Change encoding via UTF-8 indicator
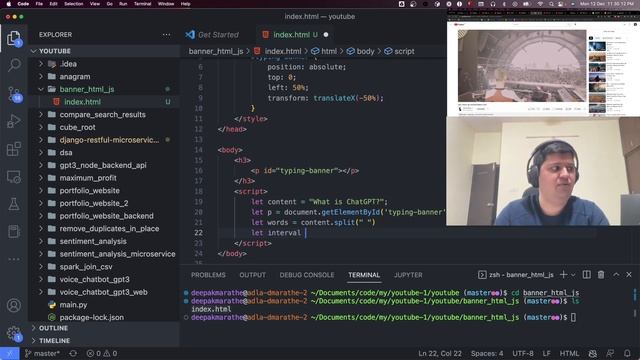 click(522, 353)
